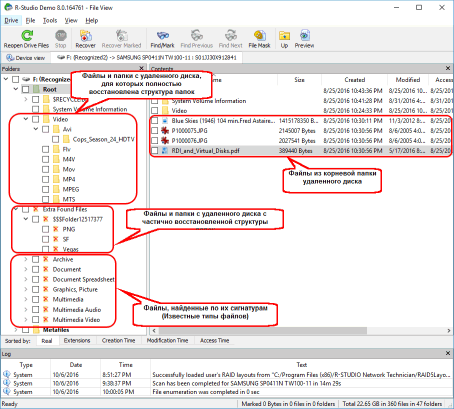Expand the Document node

26,269
